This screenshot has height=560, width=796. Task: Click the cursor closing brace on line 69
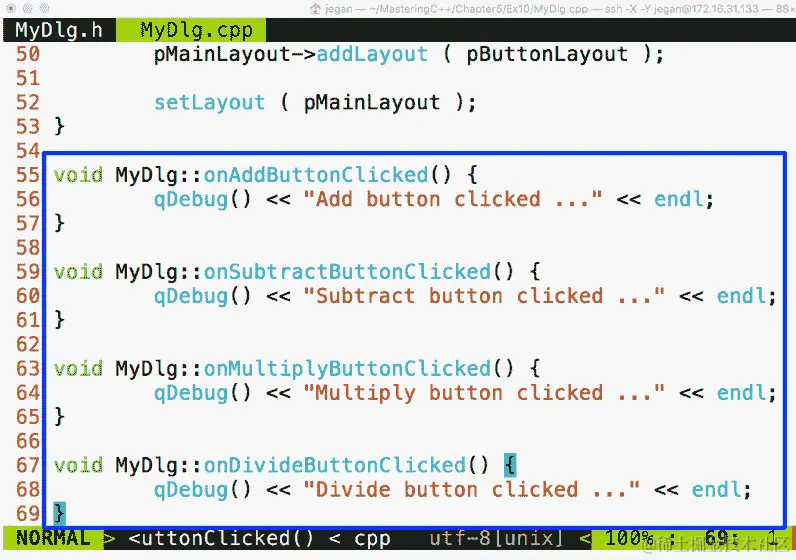tap(59, 513)
